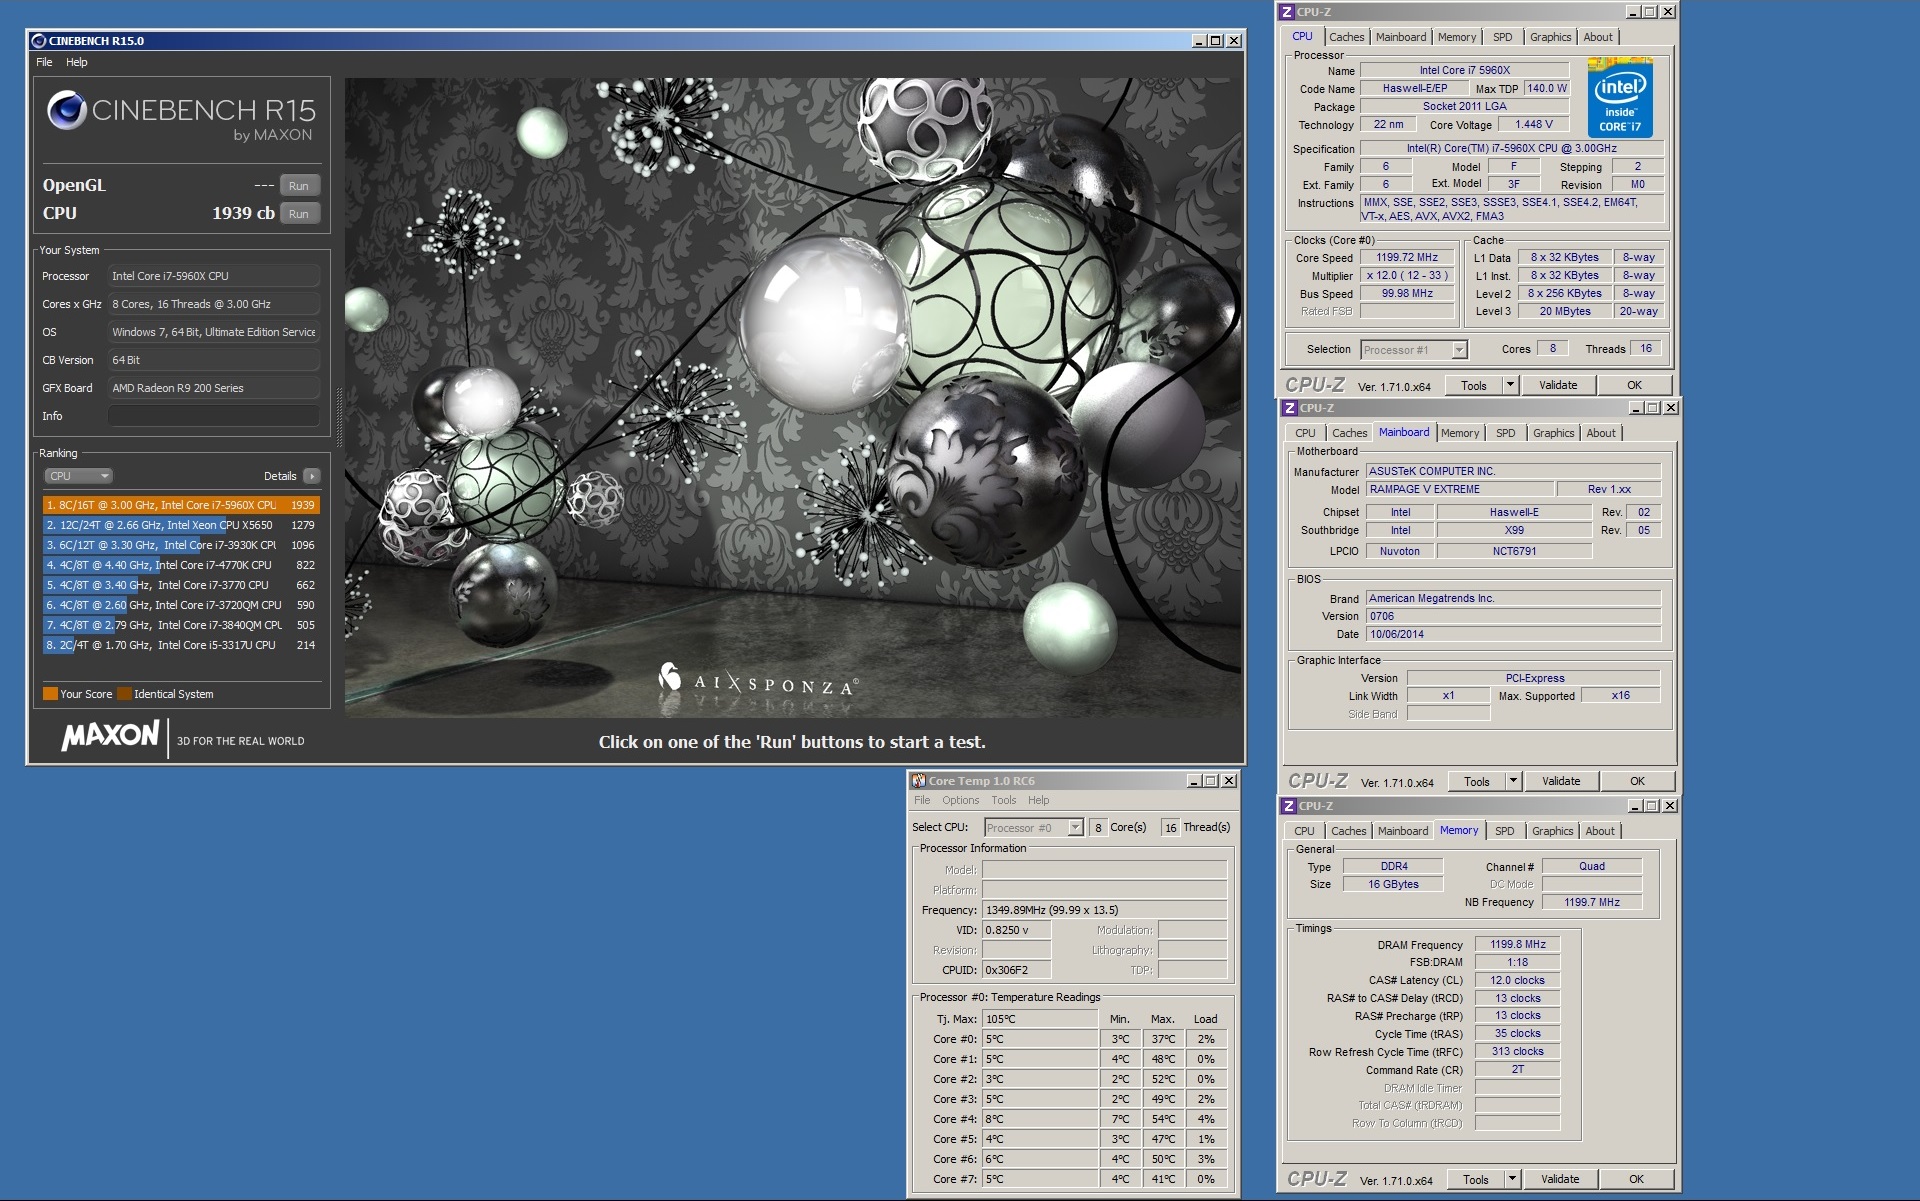
Task: Open the Processor #1 selection dropdown in CPU-Z
Action: pos(1414,350)
